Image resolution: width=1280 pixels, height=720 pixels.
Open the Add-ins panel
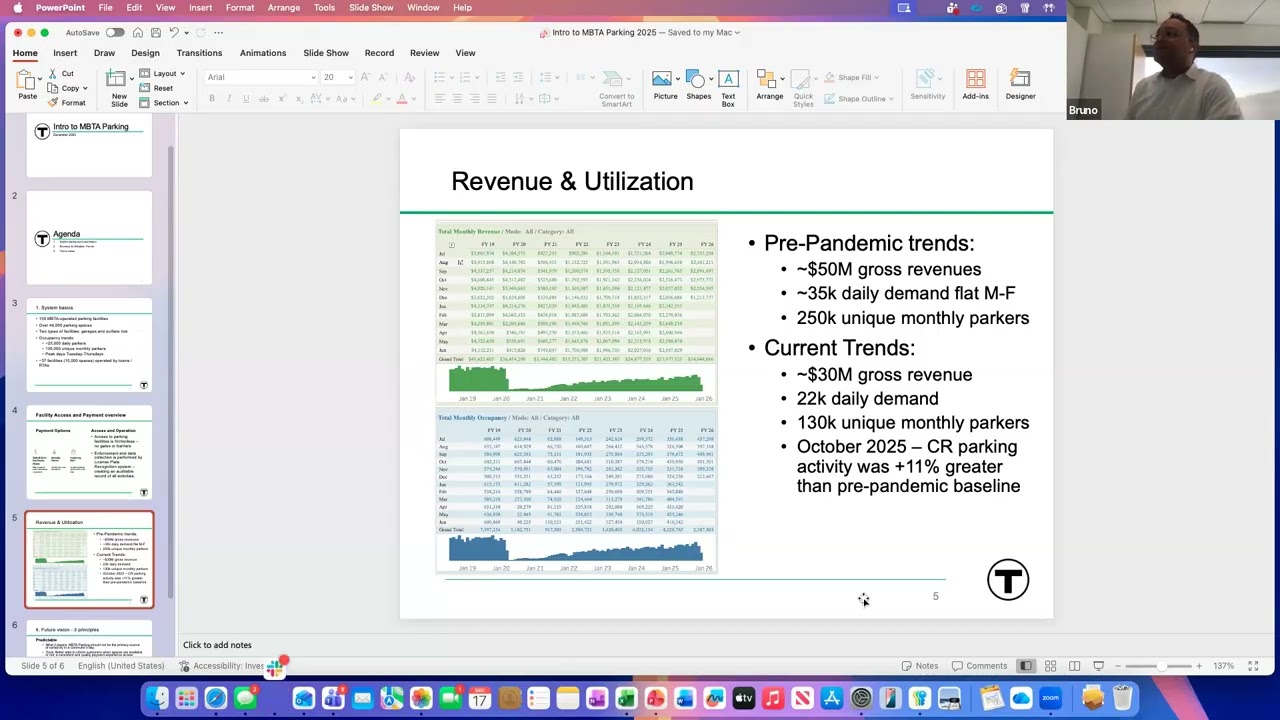pos(975,86)
